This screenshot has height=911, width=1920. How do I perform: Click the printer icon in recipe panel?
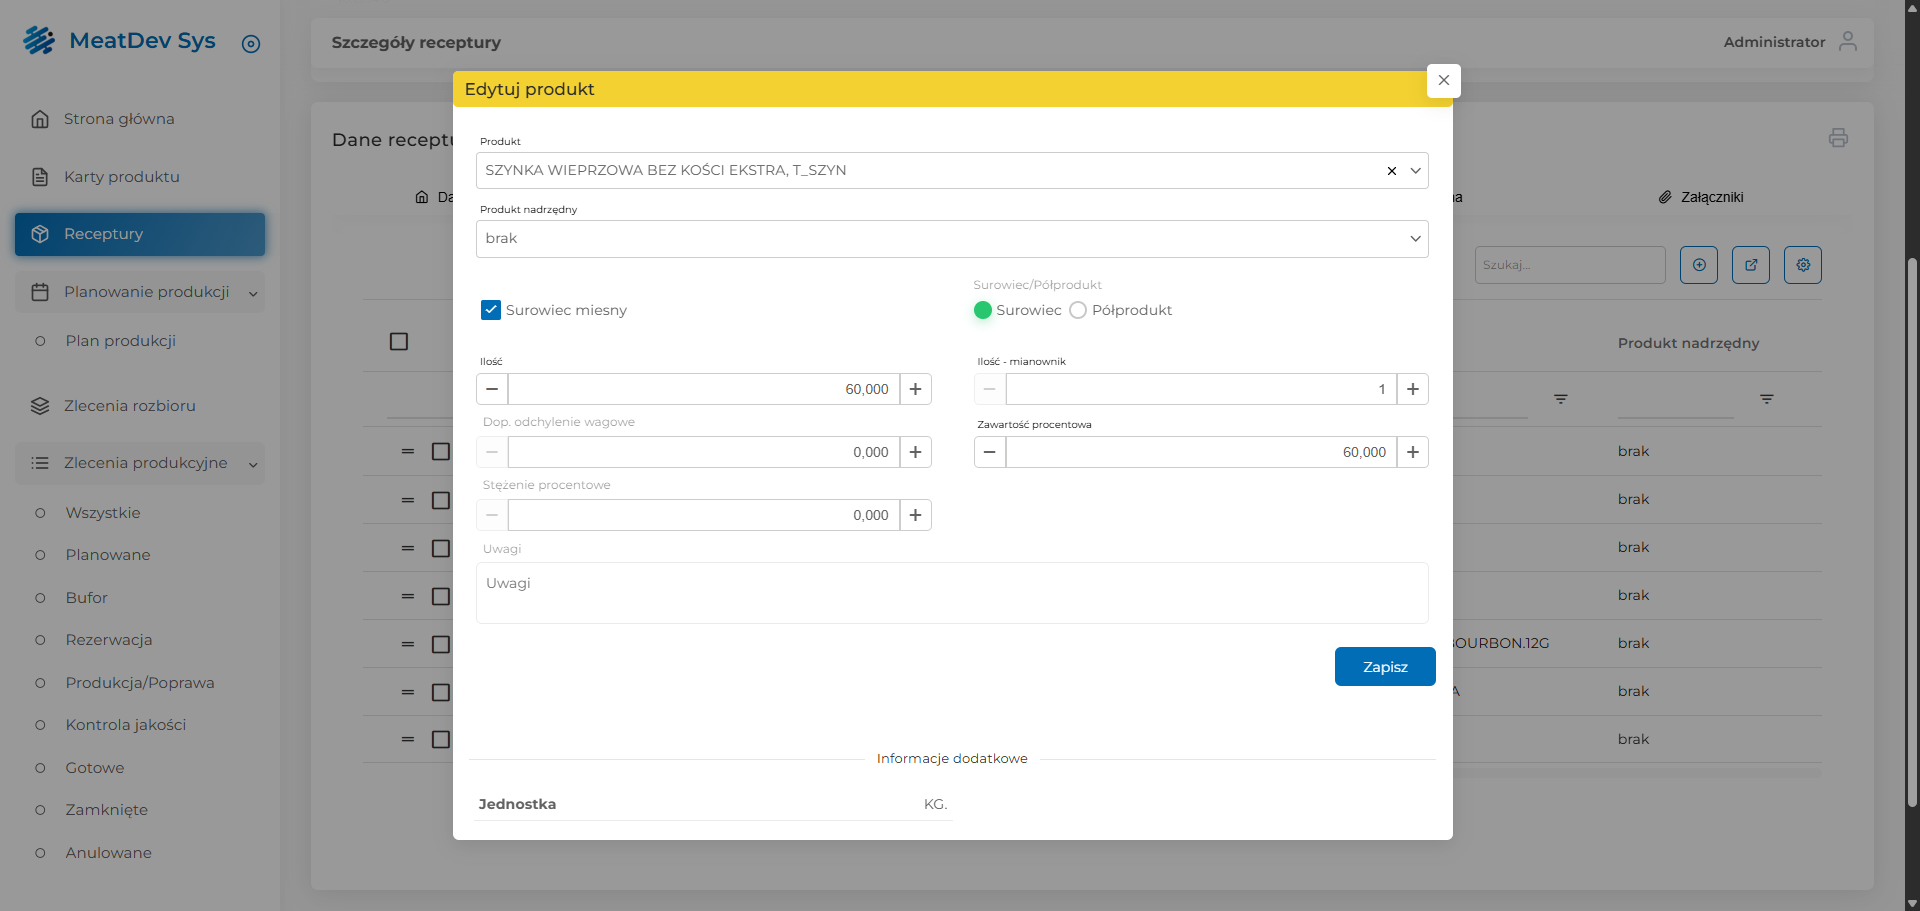coord(1837,138)
